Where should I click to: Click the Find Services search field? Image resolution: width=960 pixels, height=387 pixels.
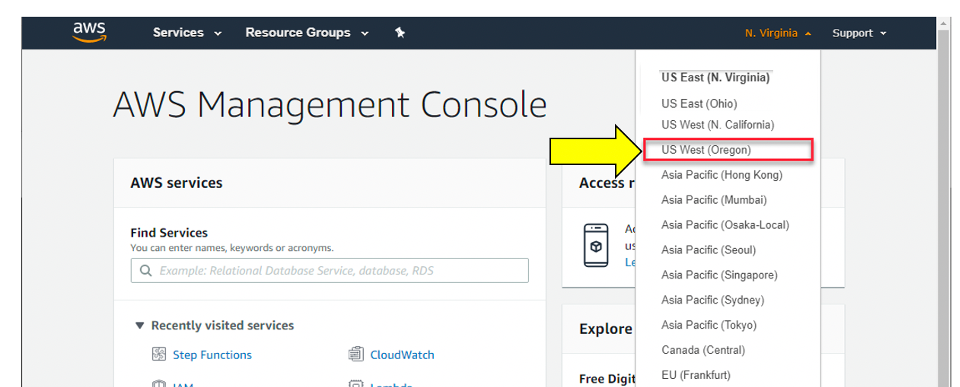pyautogui.click(x=329, y=270)
